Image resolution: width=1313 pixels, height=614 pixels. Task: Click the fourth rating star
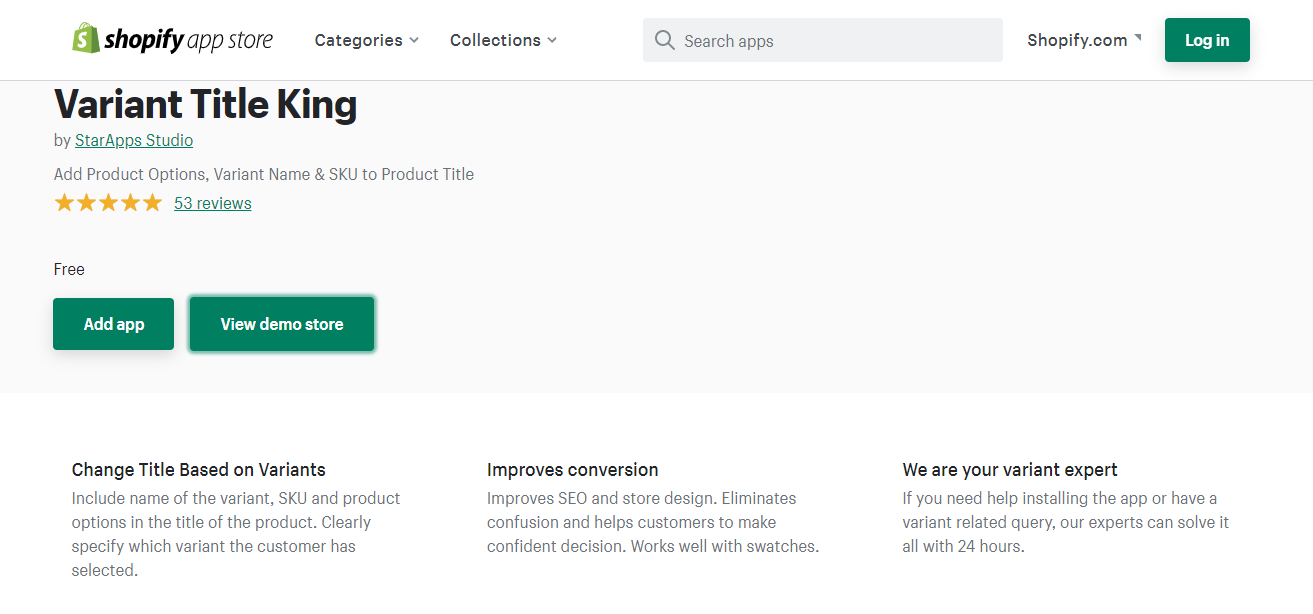coord(130,203)
